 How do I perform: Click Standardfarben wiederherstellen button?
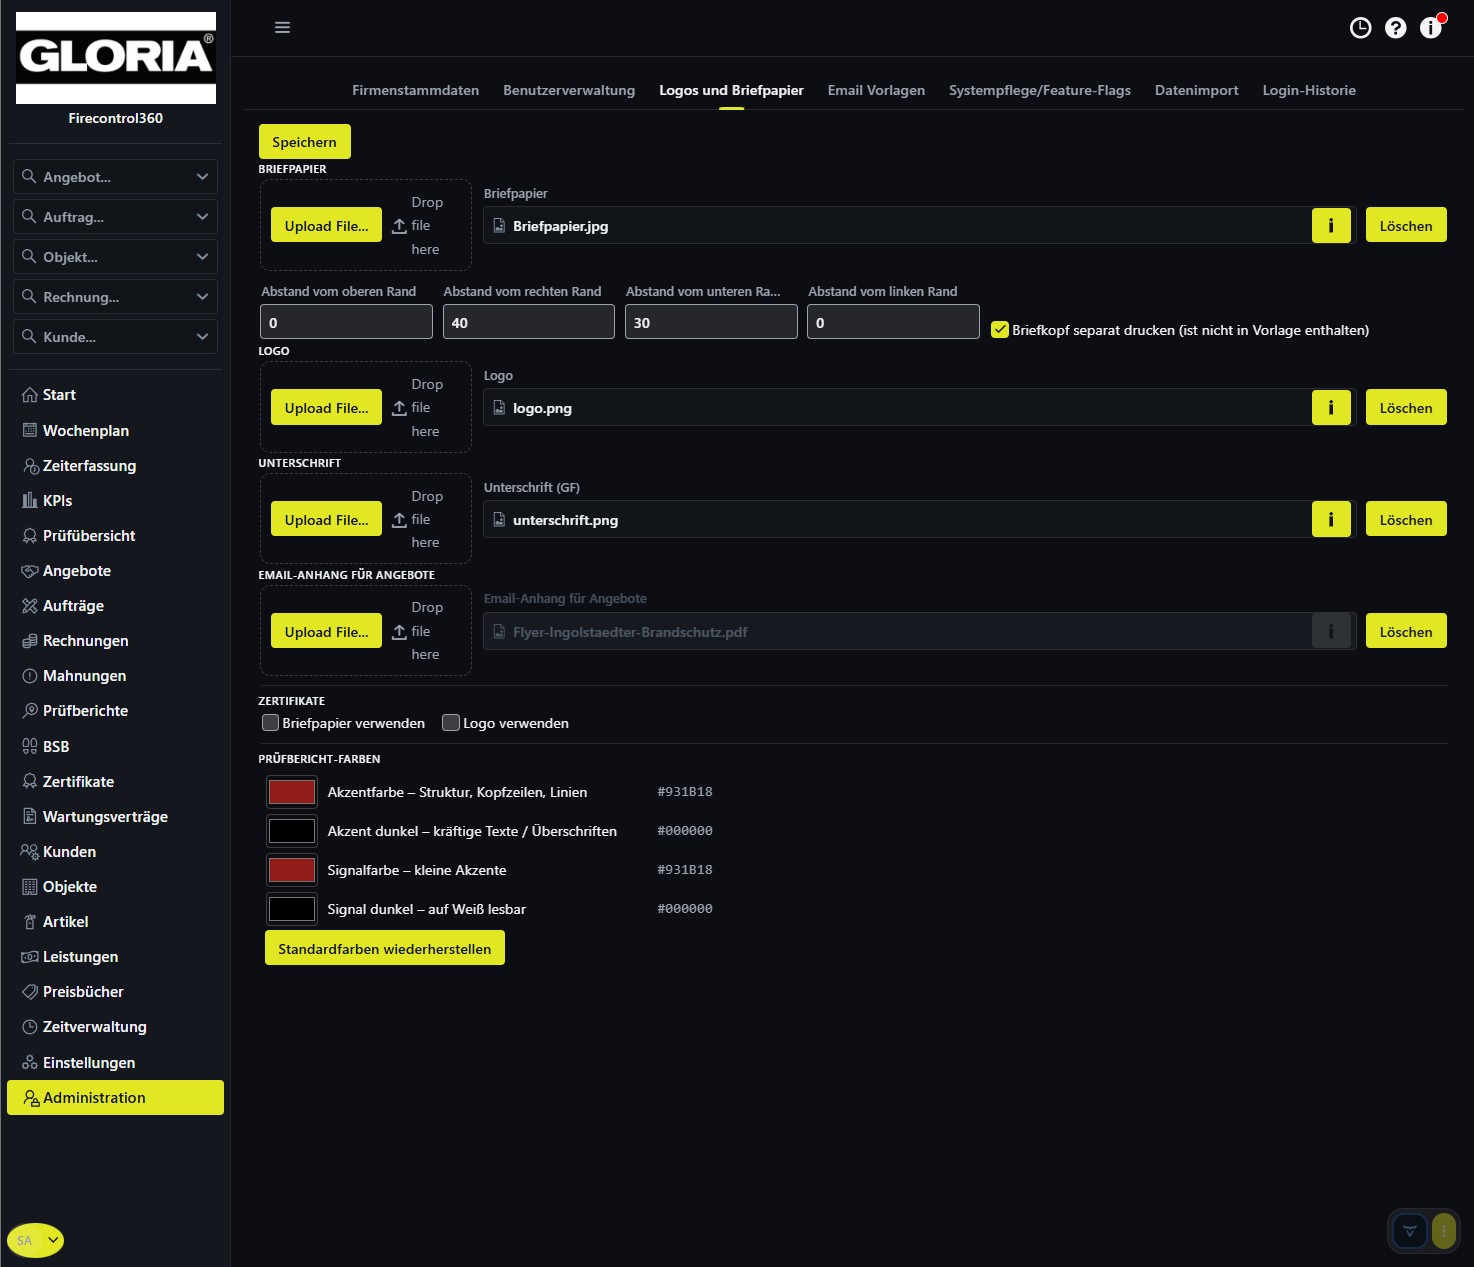tap(385, 949)
